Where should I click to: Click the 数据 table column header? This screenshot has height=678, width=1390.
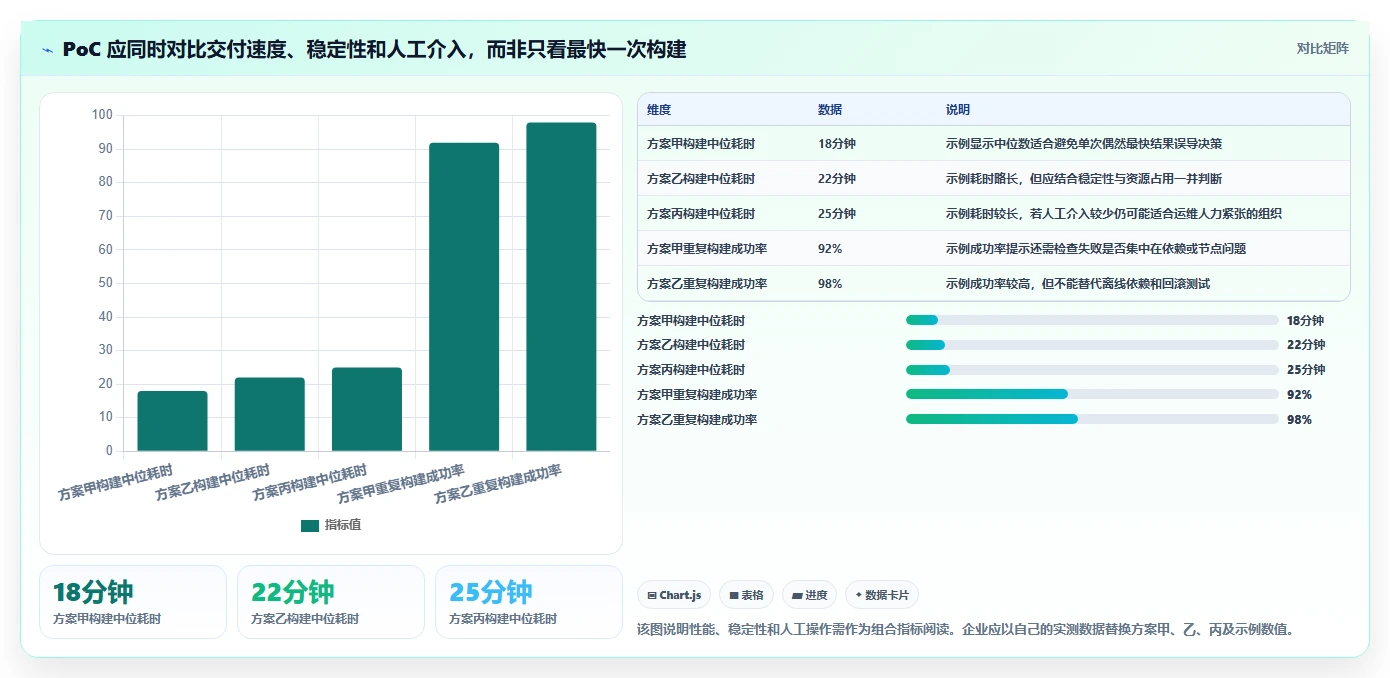tap(830, 110)
